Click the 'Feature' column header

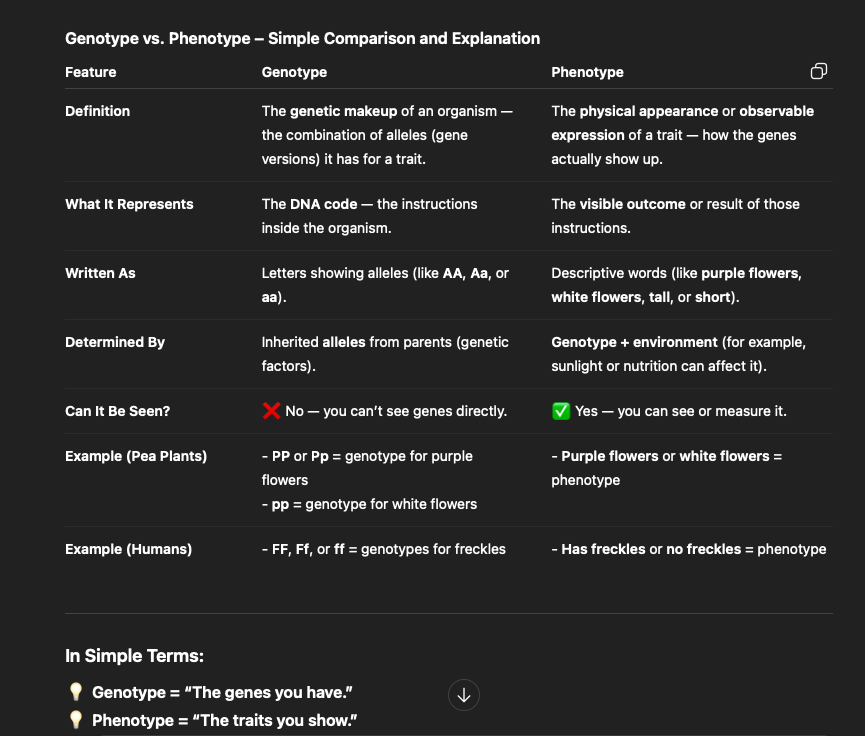[x=91, y=72]
